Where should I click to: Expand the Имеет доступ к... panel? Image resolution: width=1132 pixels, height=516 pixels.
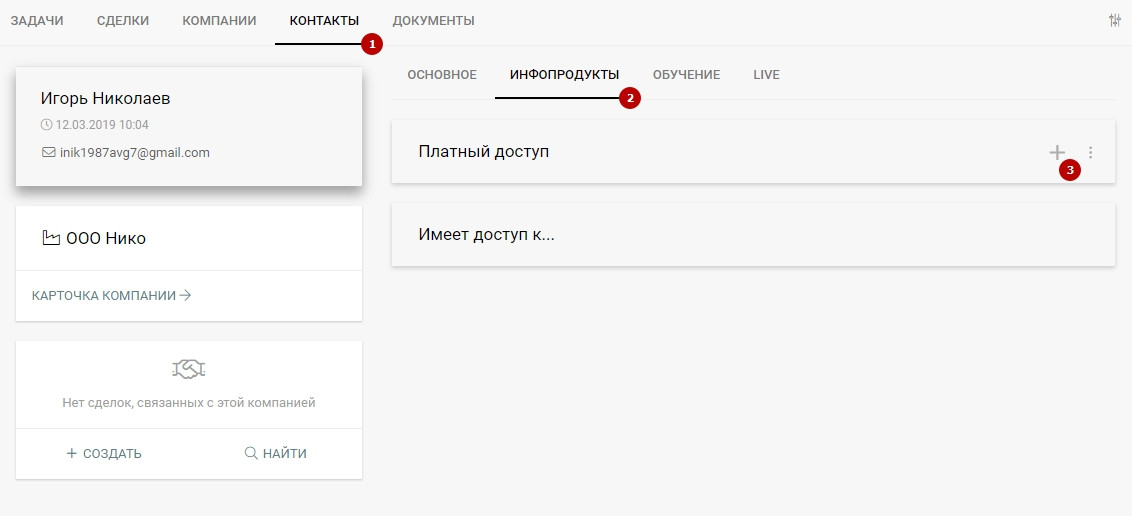click(x=752, y=235)
